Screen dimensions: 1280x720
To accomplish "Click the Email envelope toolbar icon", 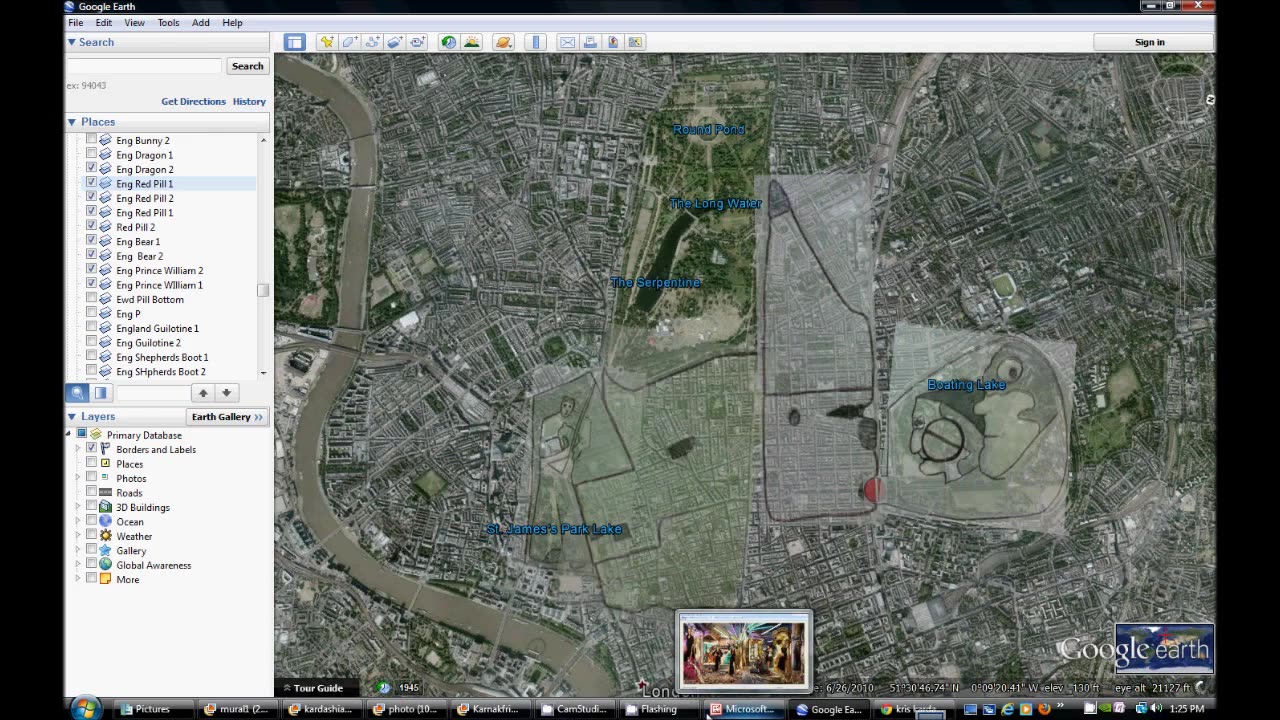I will click(567, 42).
